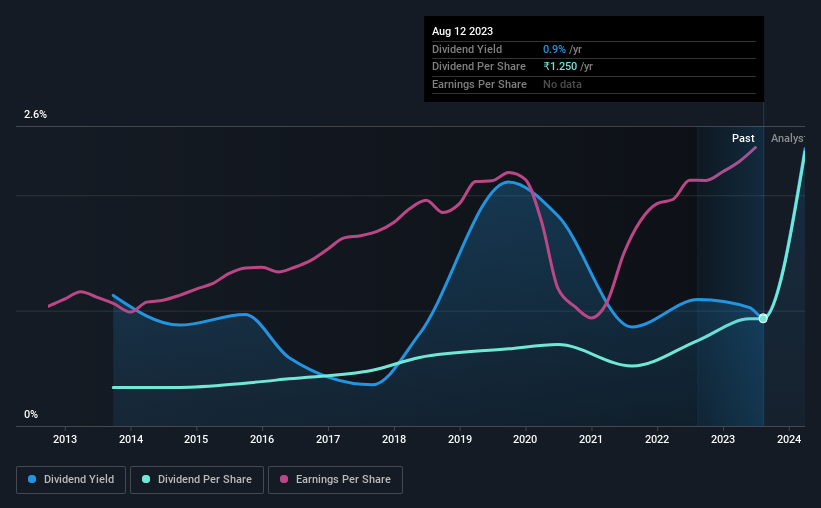Screen dimensions: 821x508
Task: Click the highlighted data point marker on chart
Action: pyautogui.click(x=763, y=318)
